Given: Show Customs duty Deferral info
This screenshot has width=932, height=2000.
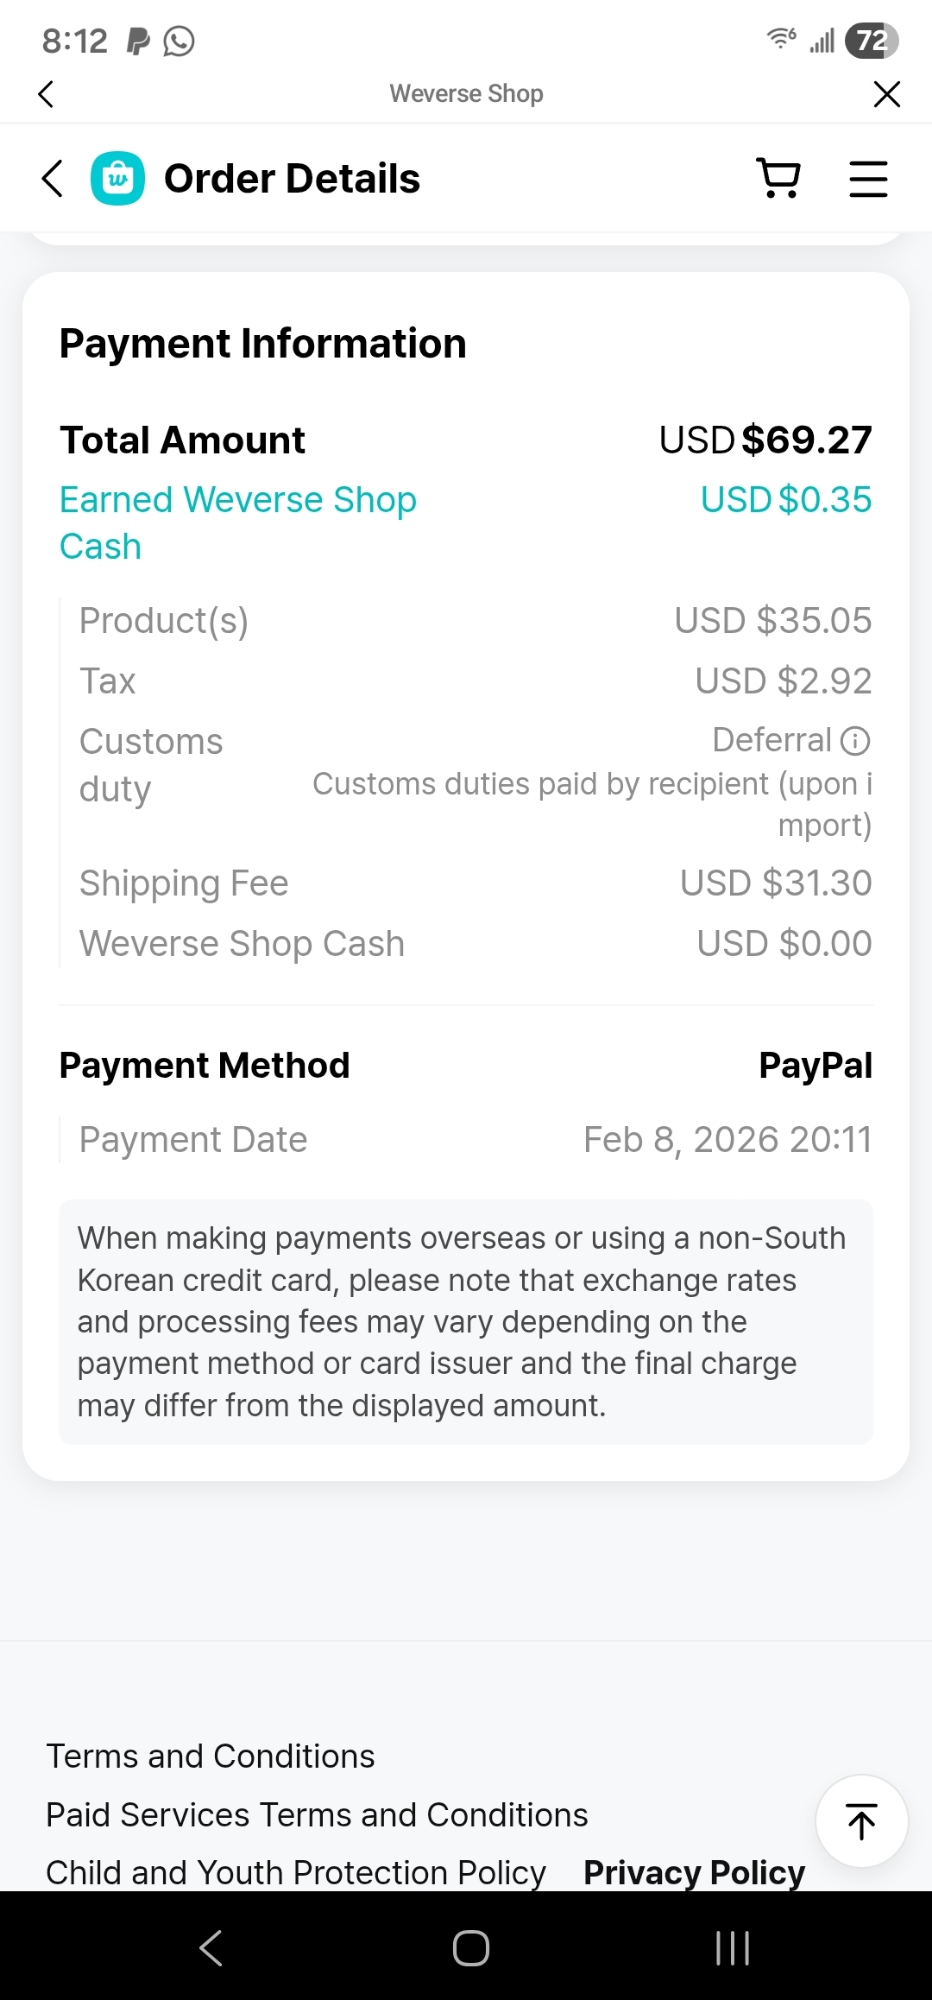Looking at the screenshot, I should pyautogui.click(x=855, y=741).
